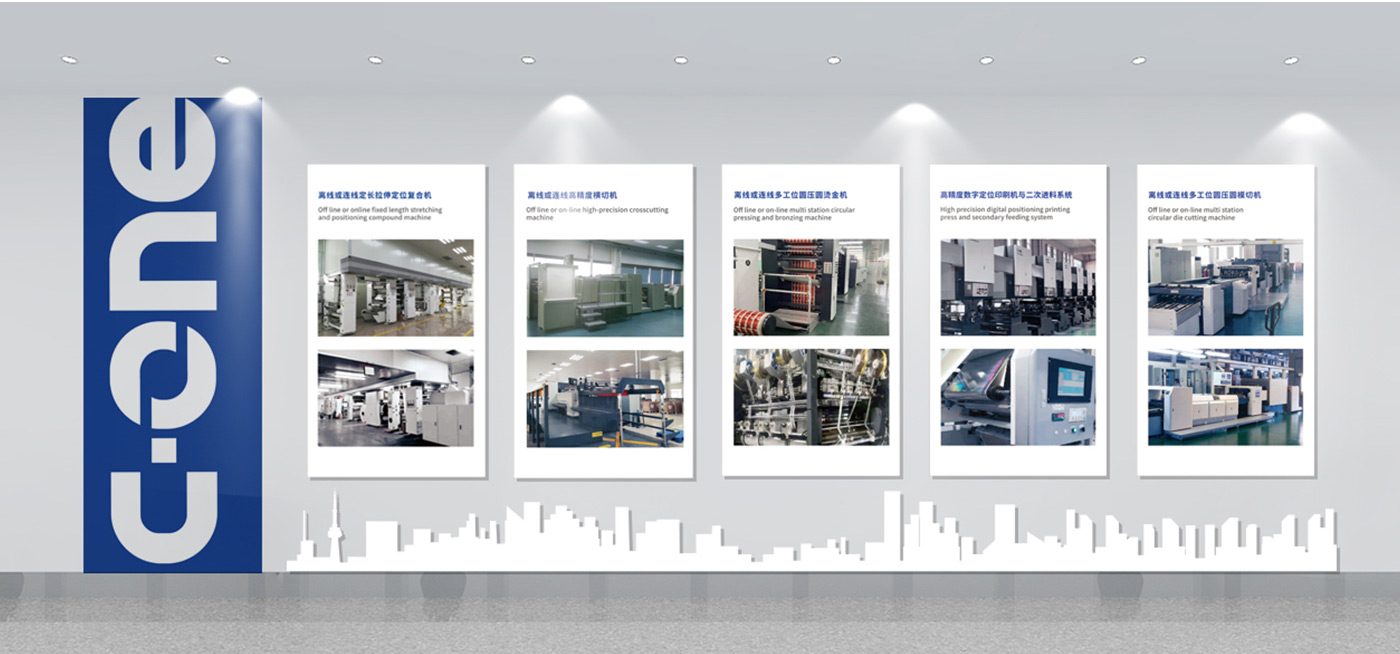The width and height of the screenshot is (1400, 654).
Task: Open top photo on compound machine poster
Action: coord(396,288)
